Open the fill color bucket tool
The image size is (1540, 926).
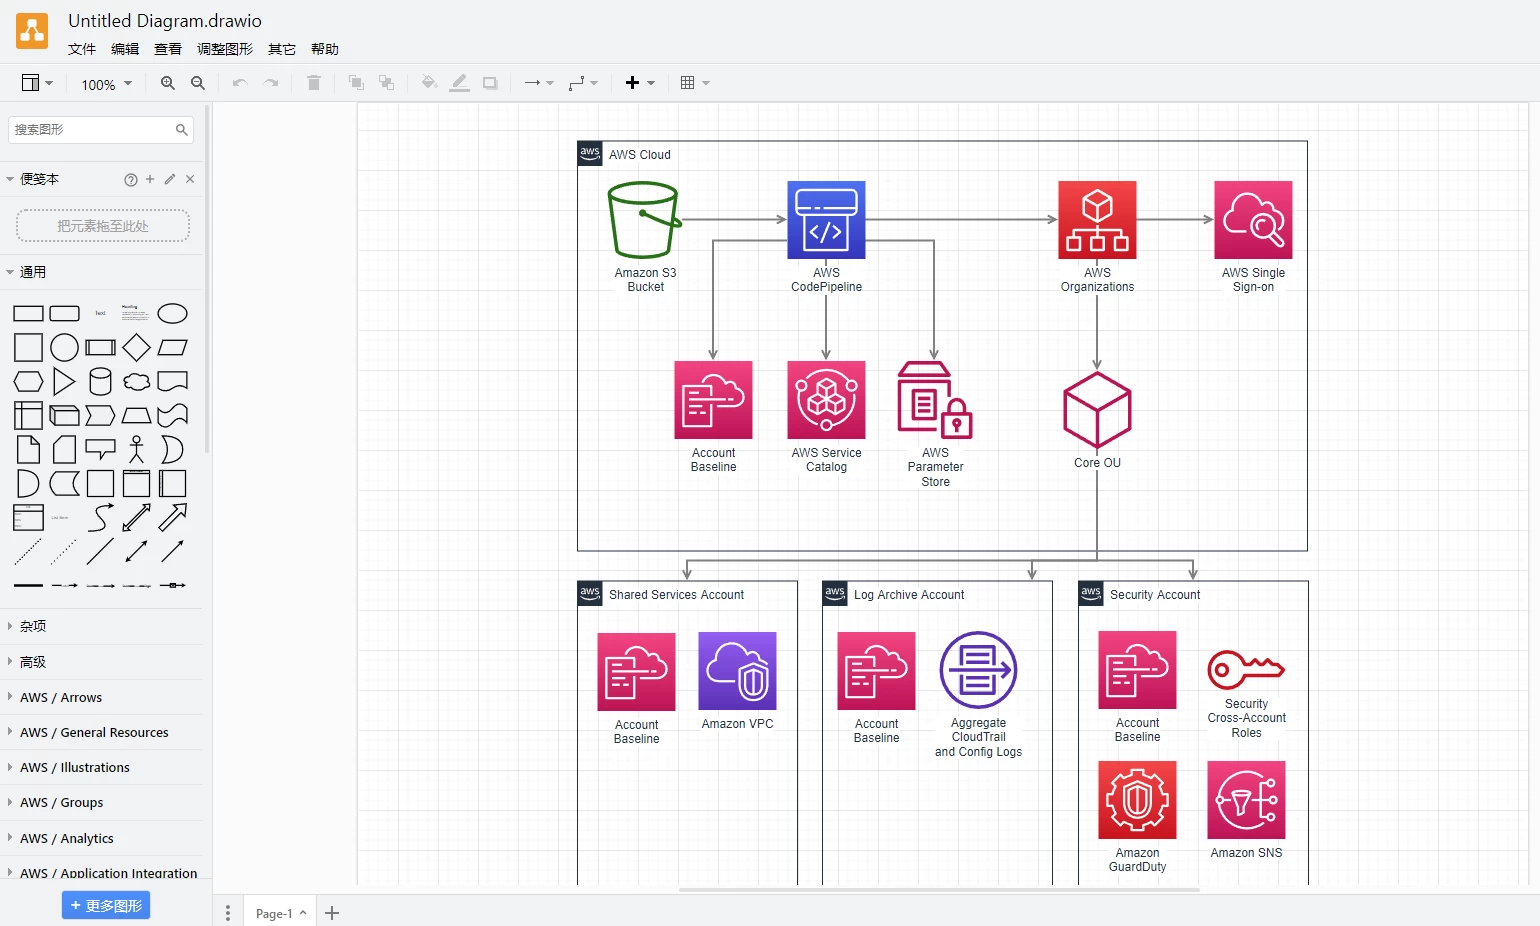[x=429, y=83]
